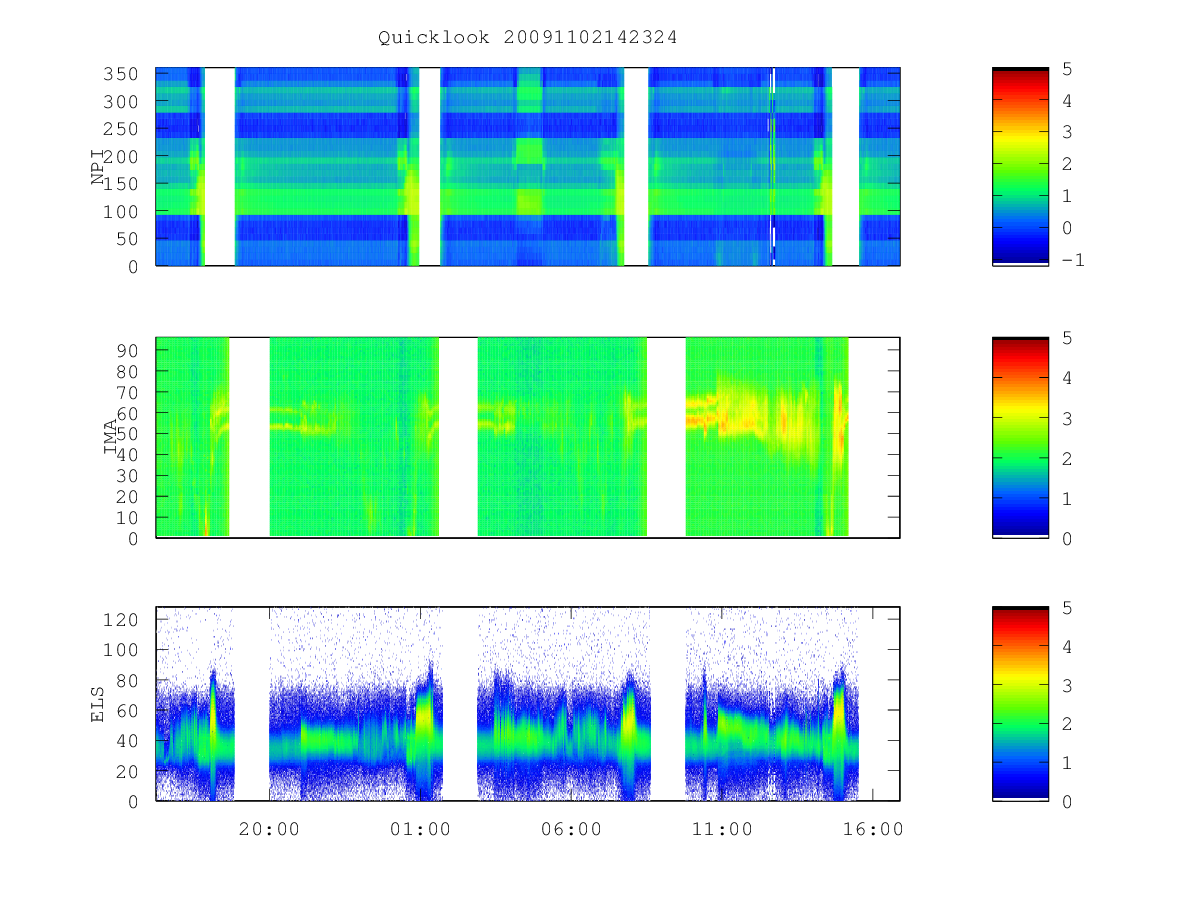Click the NPI panel color scale bar
This screenshot has height=900, width=1200.
1020,167
